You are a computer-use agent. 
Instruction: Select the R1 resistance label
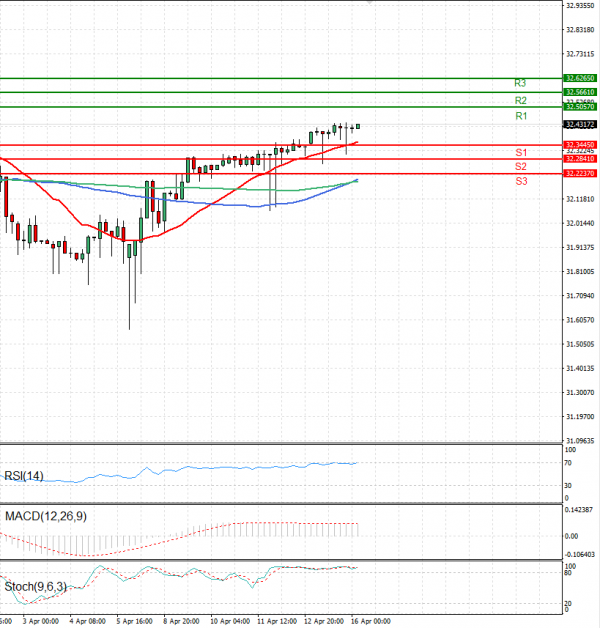tap(521, 116)
